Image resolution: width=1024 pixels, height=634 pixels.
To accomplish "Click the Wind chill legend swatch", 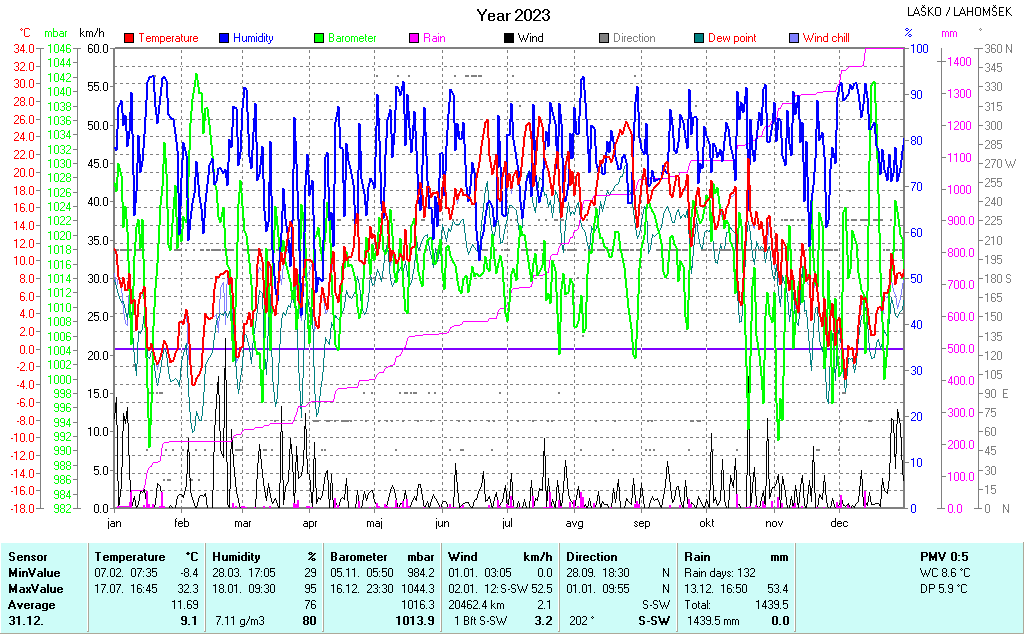I will 794,38.
